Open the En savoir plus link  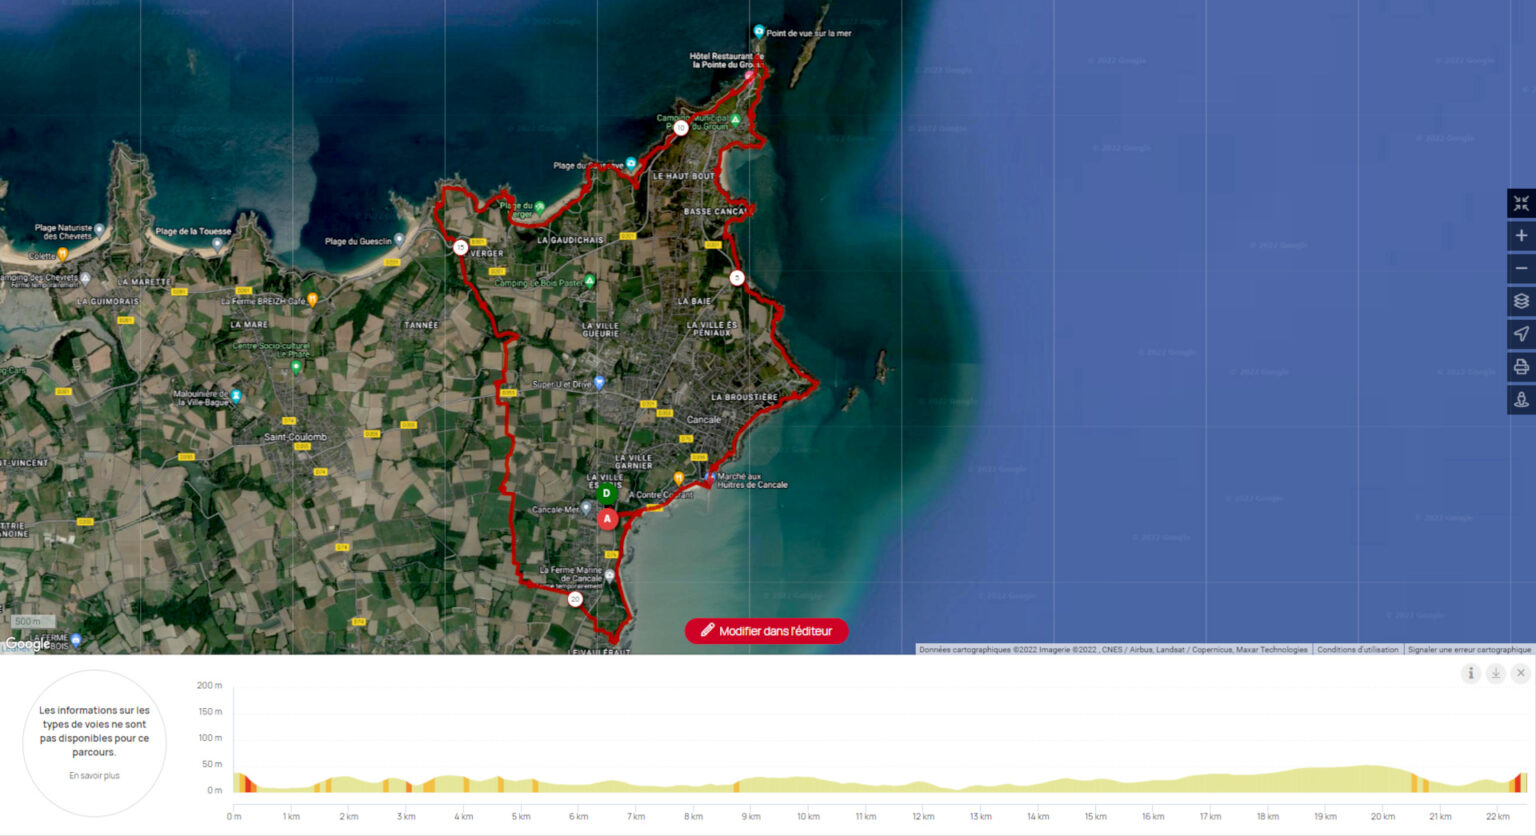pyautogui.click(x=94, y=776)
